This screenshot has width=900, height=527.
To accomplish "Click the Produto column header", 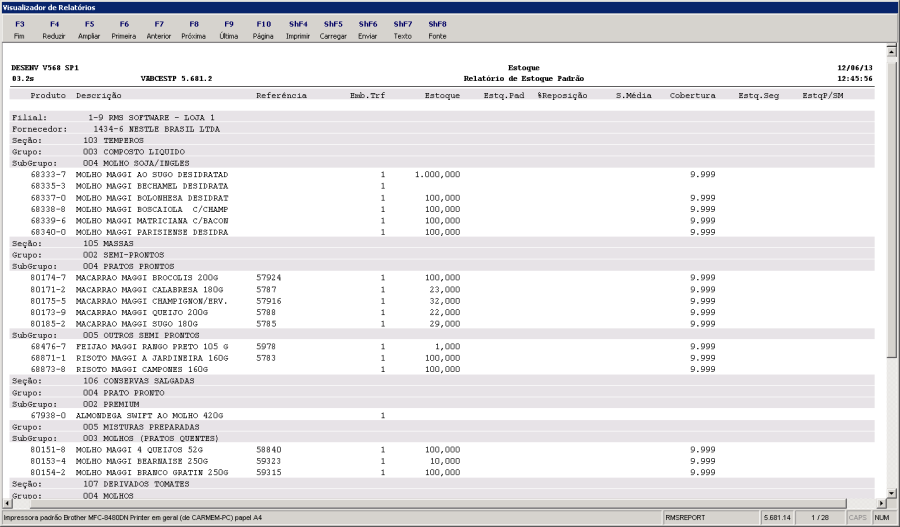I will coord(48,95).
